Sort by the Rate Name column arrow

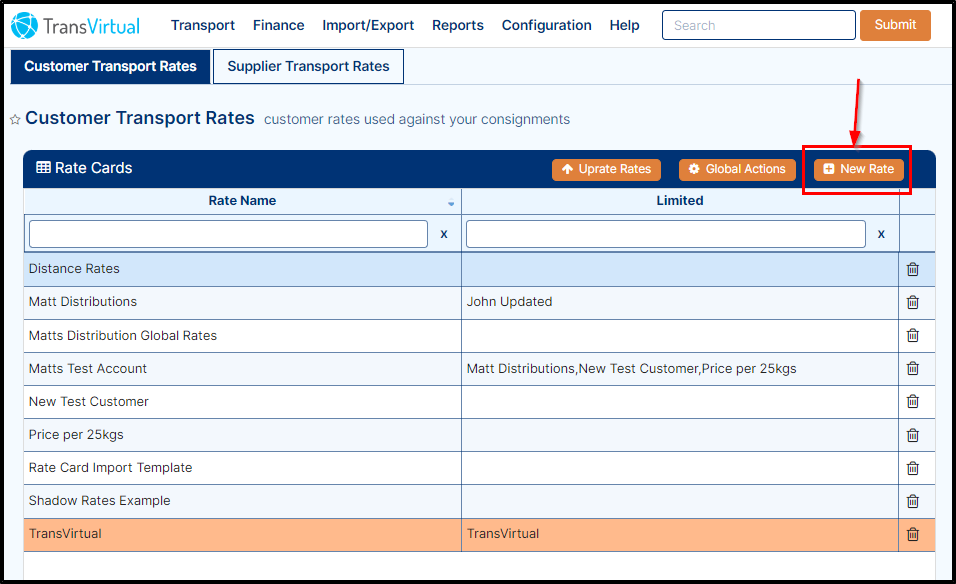(x=451, y=204)
